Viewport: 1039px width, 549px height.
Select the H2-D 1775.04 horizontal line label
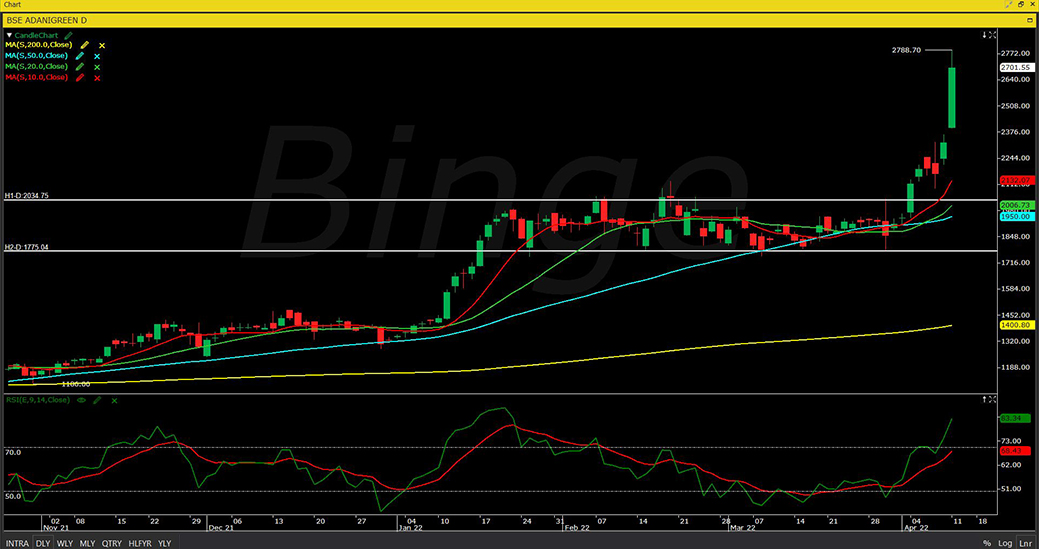27,247
